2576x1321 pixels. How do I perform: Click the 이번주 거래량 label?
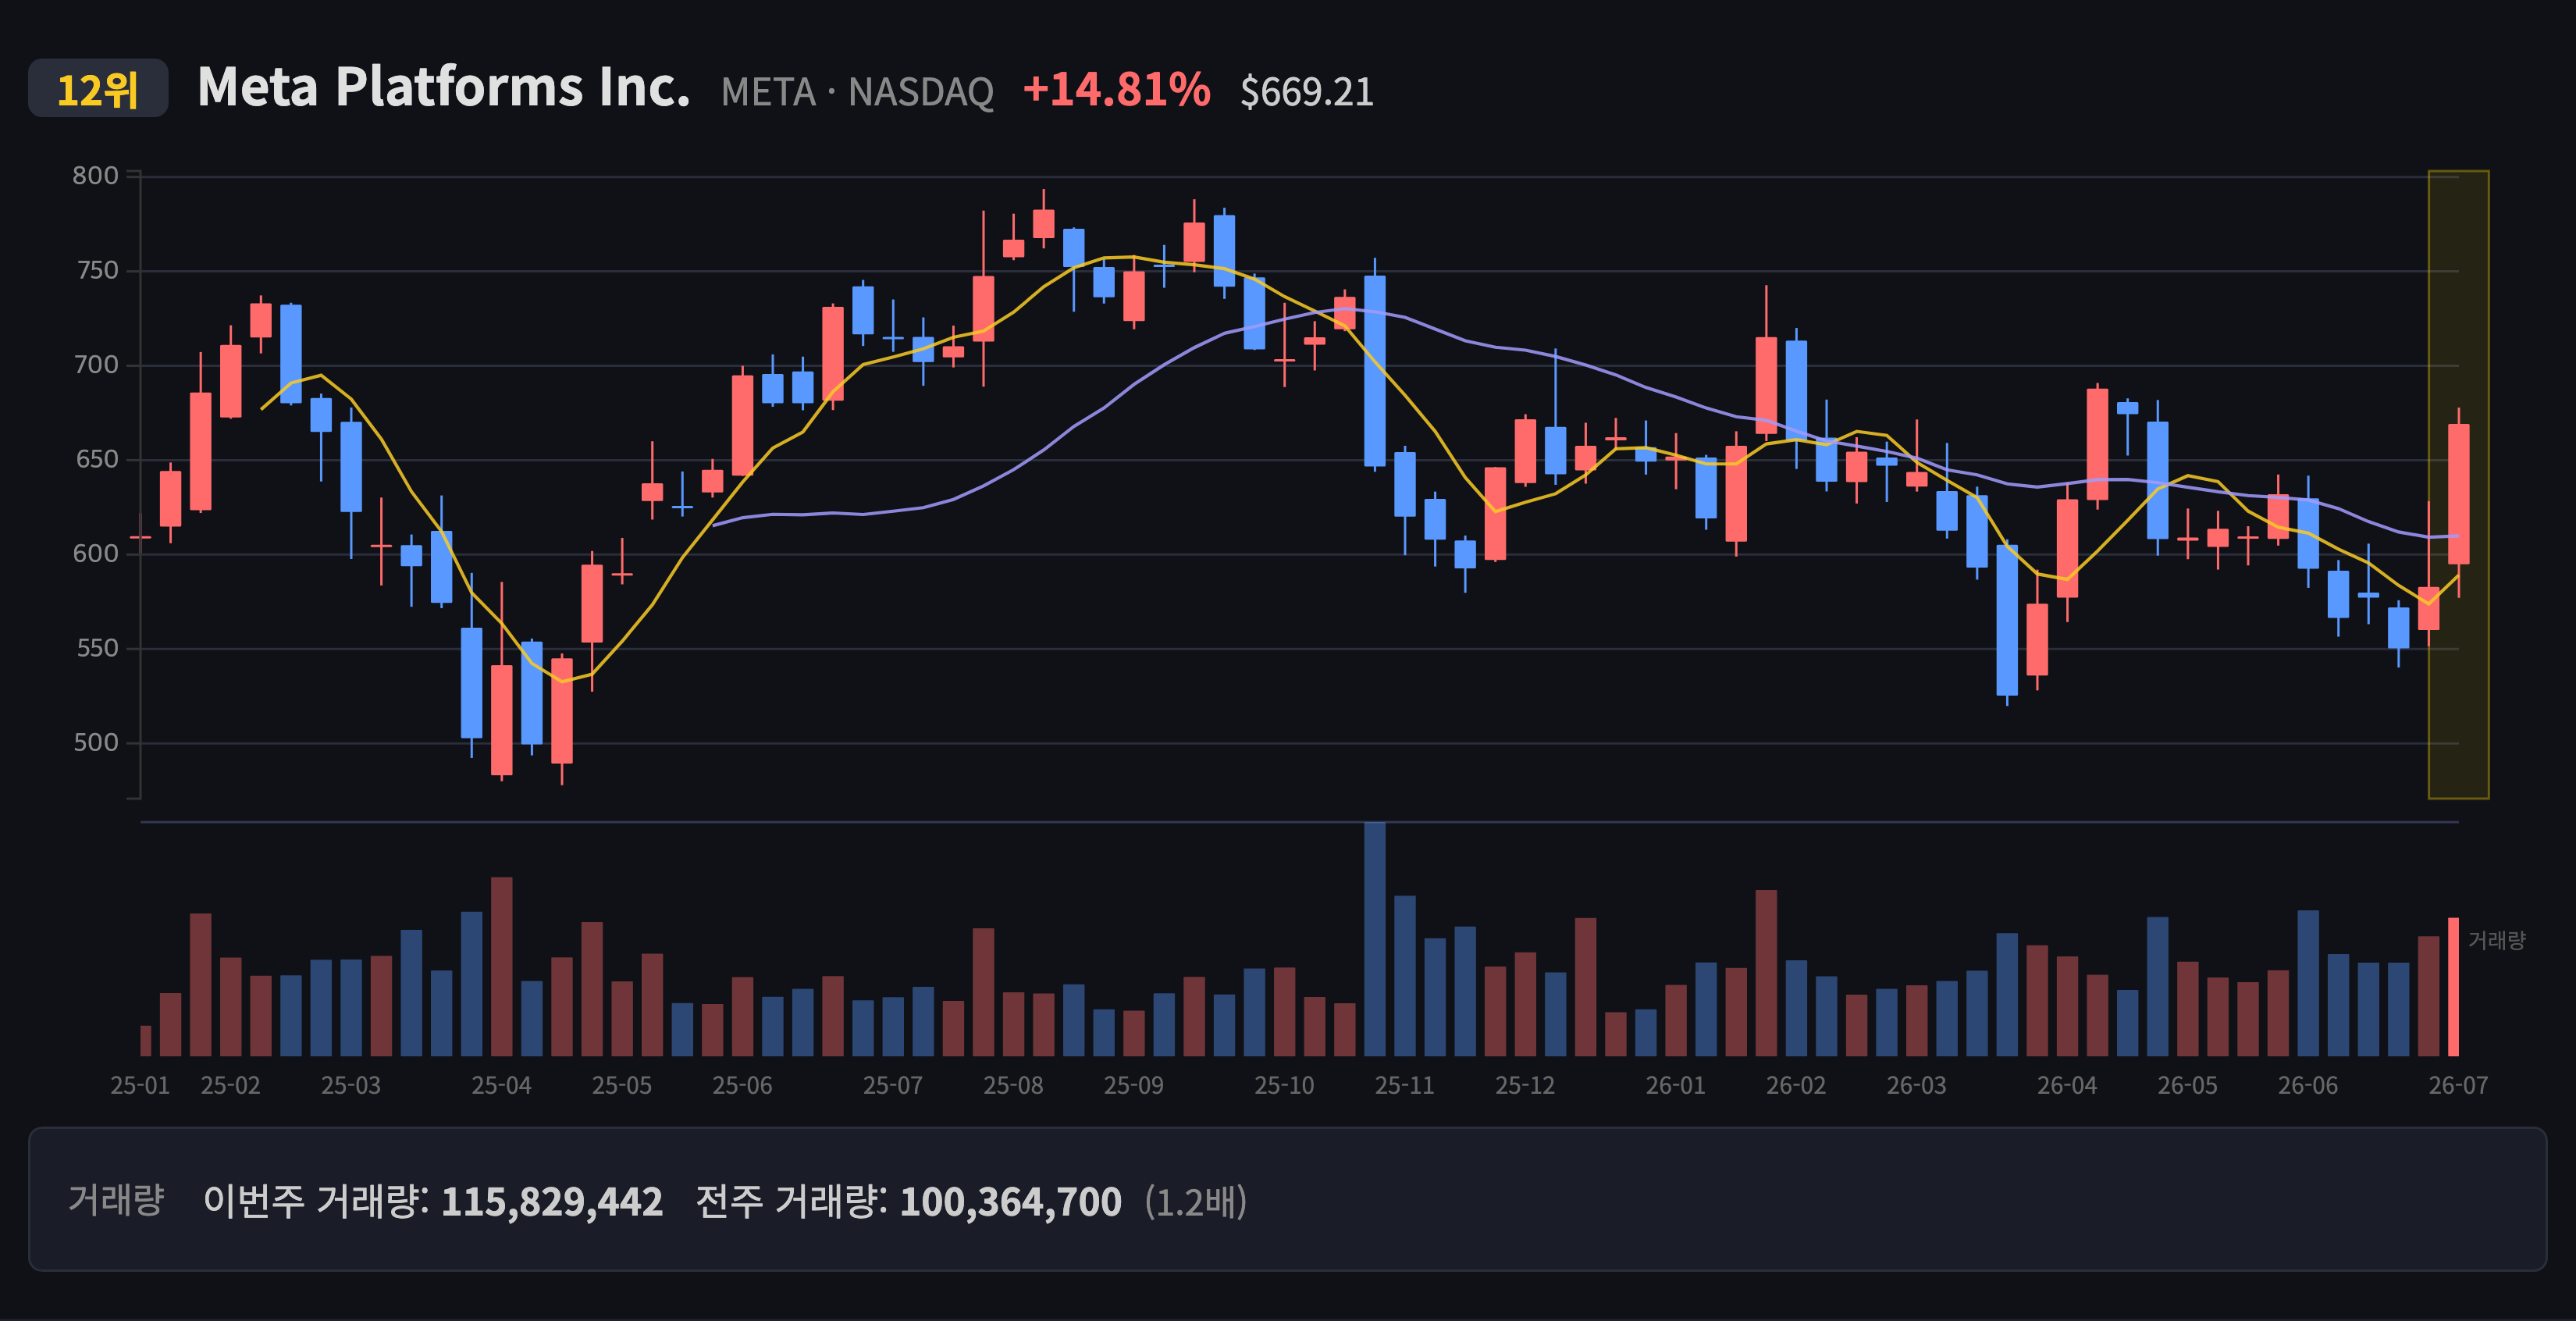[x=316, y=1201]
